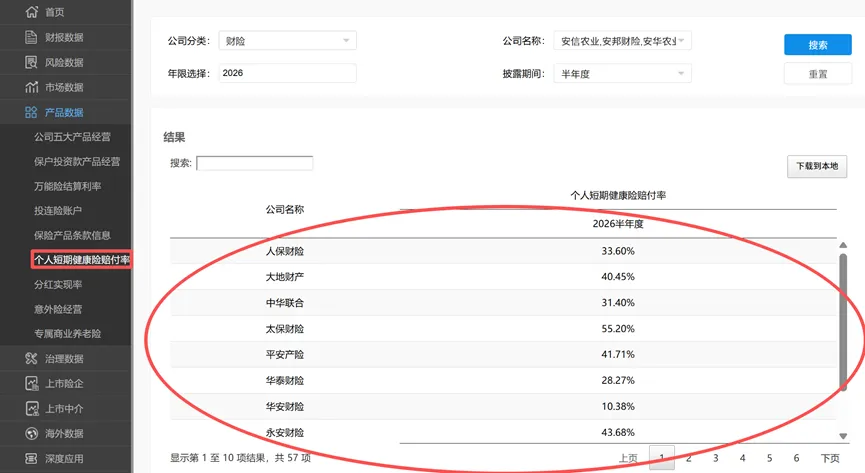Click the 人保财险 row name

285,251
